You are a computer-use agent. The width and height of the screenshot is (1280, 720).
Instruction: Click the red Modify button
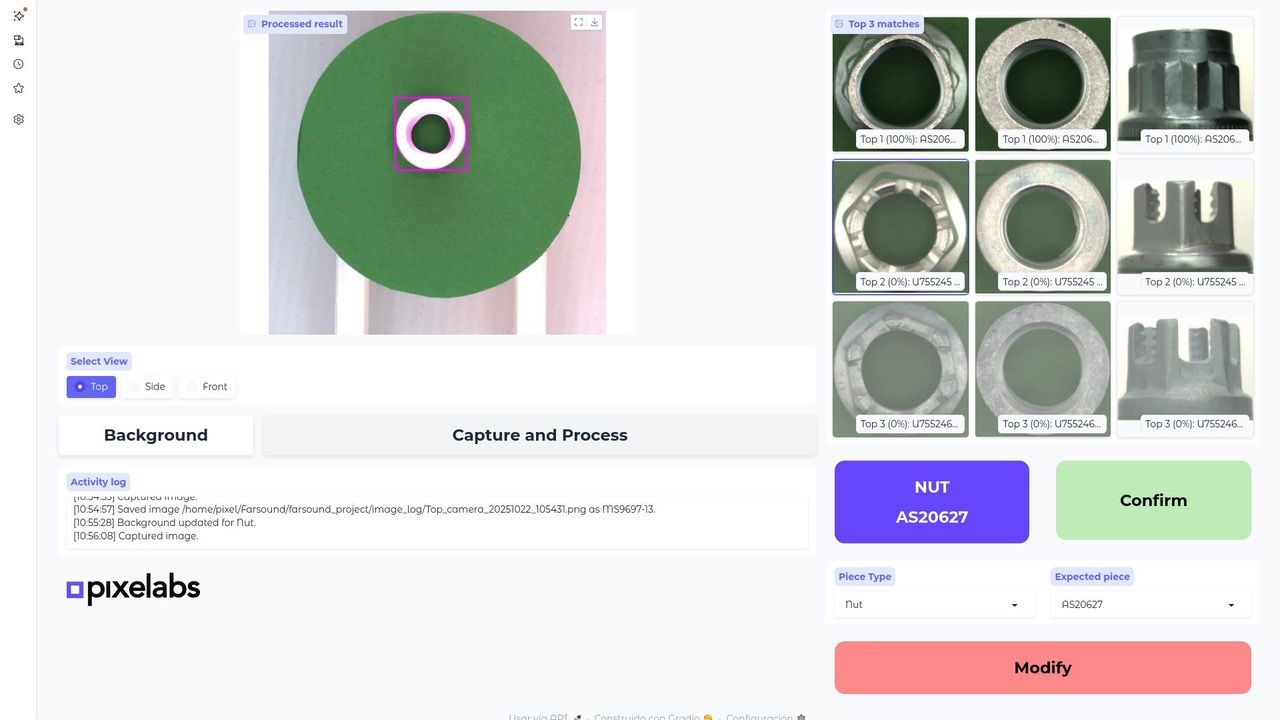pos(1042,668)
